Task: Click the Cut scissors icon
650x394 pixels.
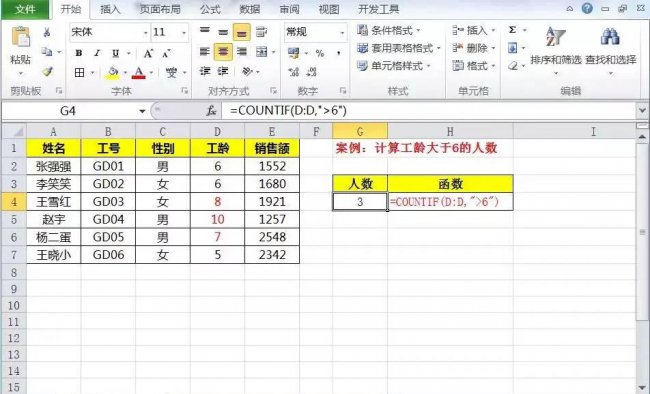Action: click(47, 32)
